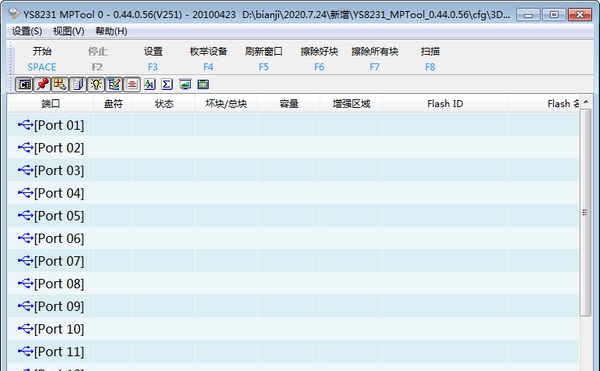Image resolution: width=600 pixels, height=371 pixels.
Task: Click the MPTool app icon in title bar
Action: pyautogui.click(x=14, y=14)
